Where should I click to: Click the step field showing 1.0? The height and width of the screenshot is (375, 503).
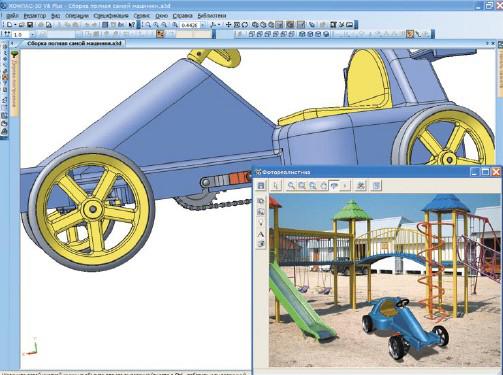coord(21,34)
